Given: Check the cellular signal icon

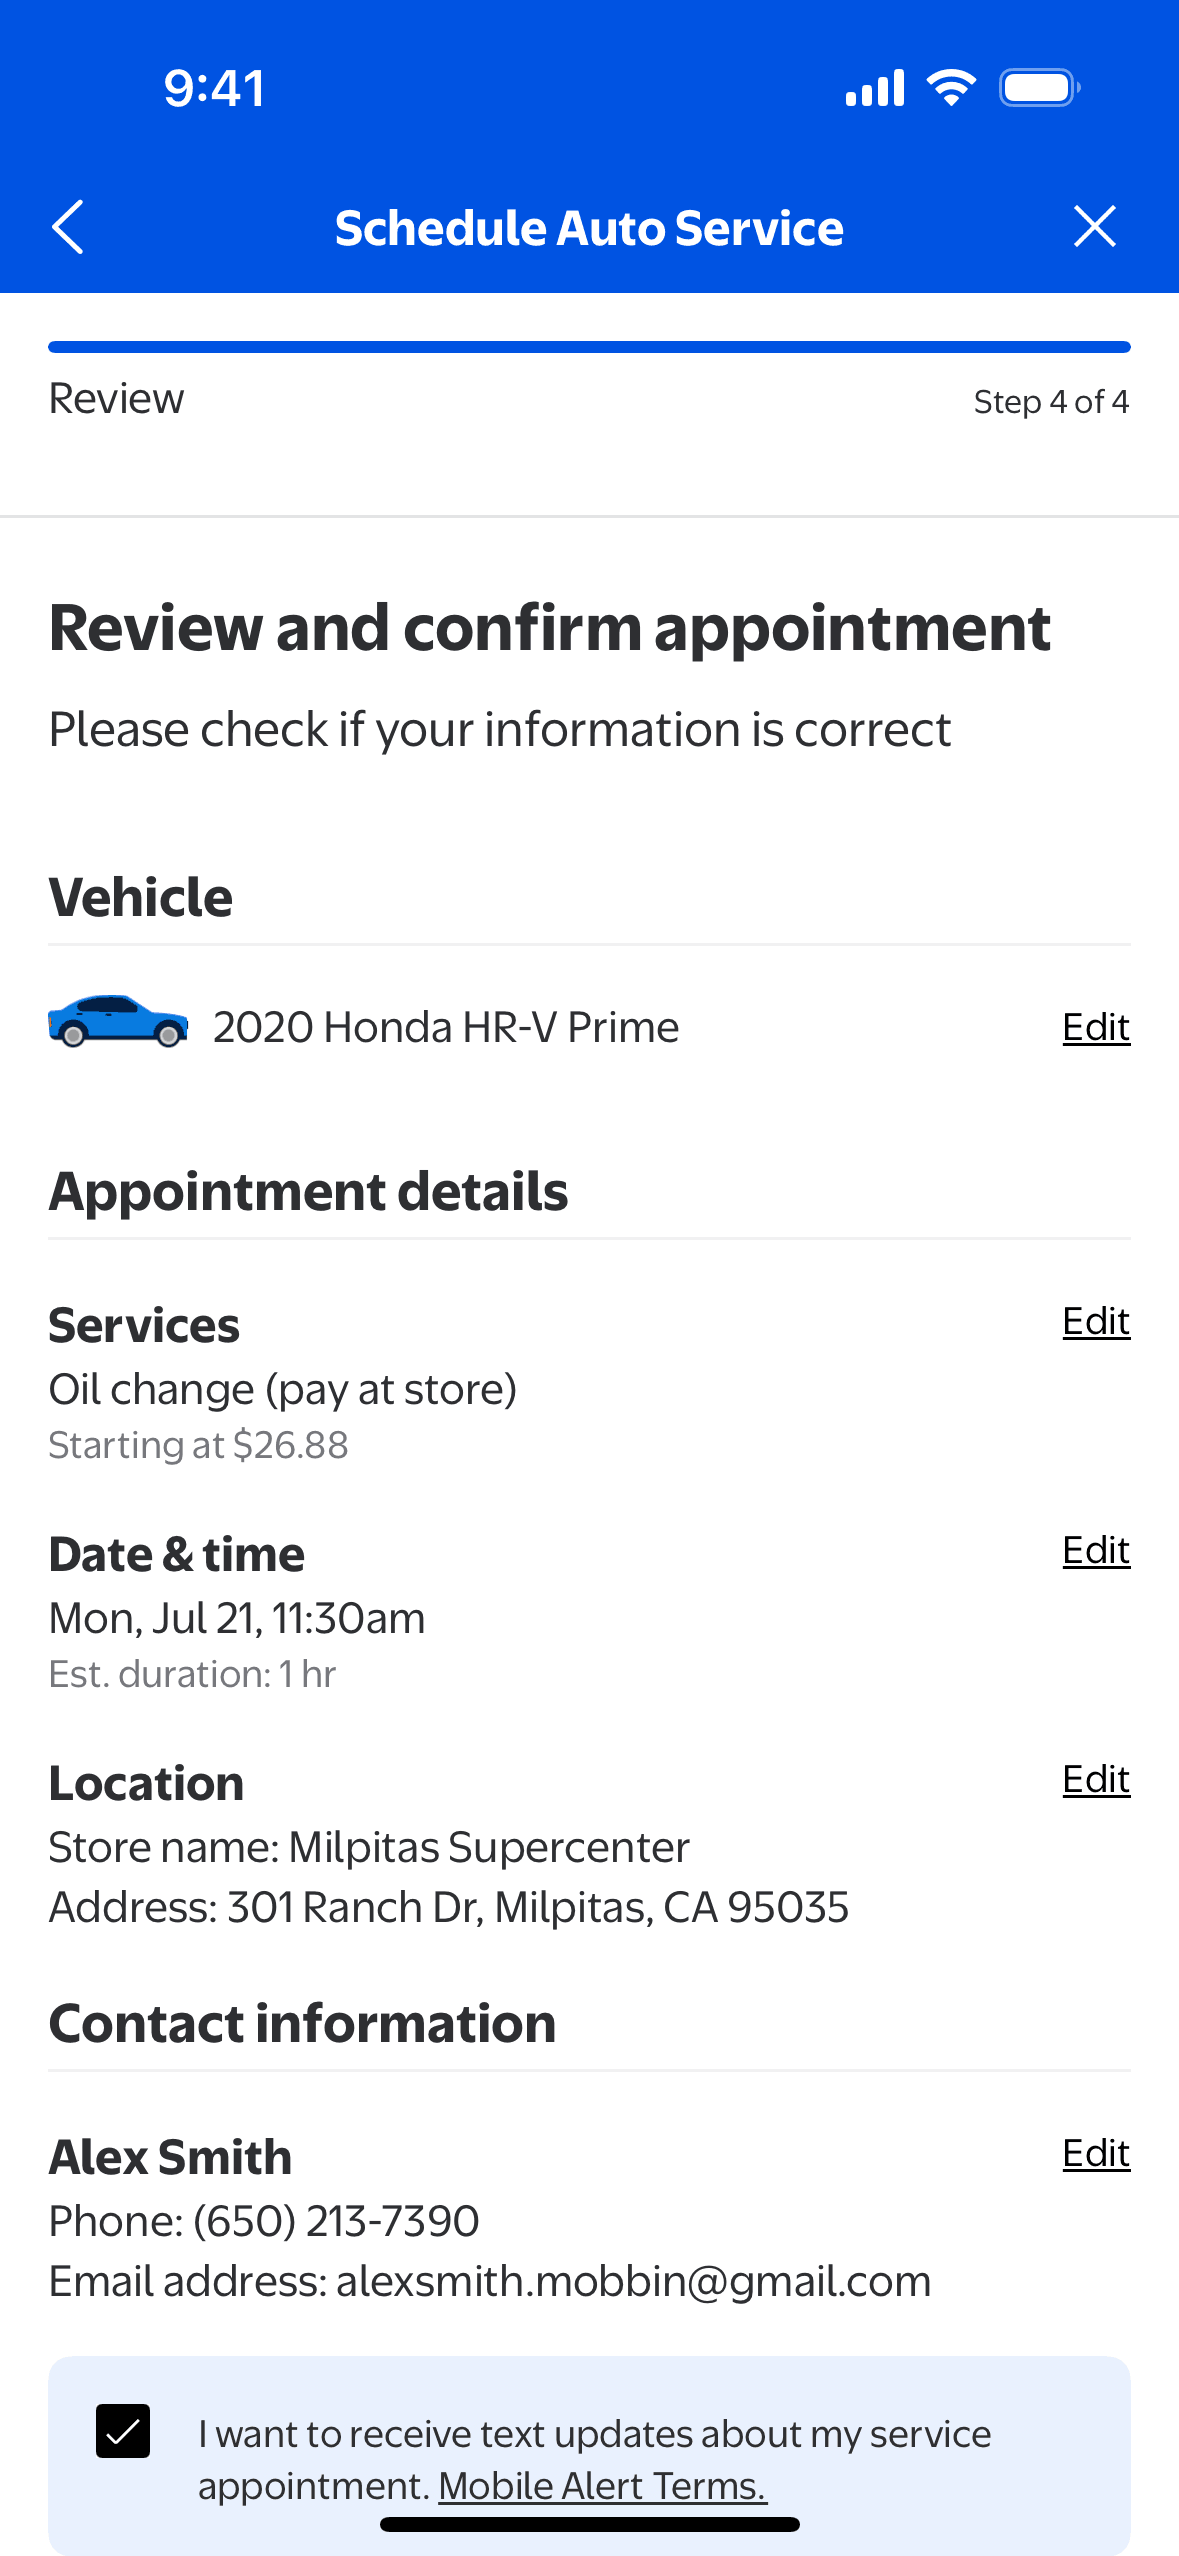Looking at the screenshot, I should (x=874, y=88).
